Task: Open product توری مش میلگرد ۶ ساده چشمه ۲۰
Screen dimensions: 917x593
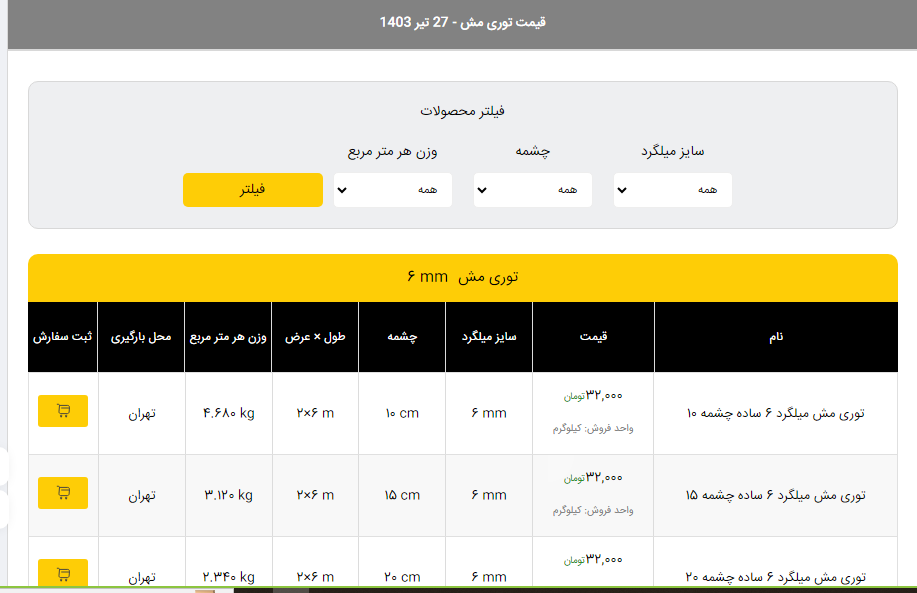Action: pos(775,577)
